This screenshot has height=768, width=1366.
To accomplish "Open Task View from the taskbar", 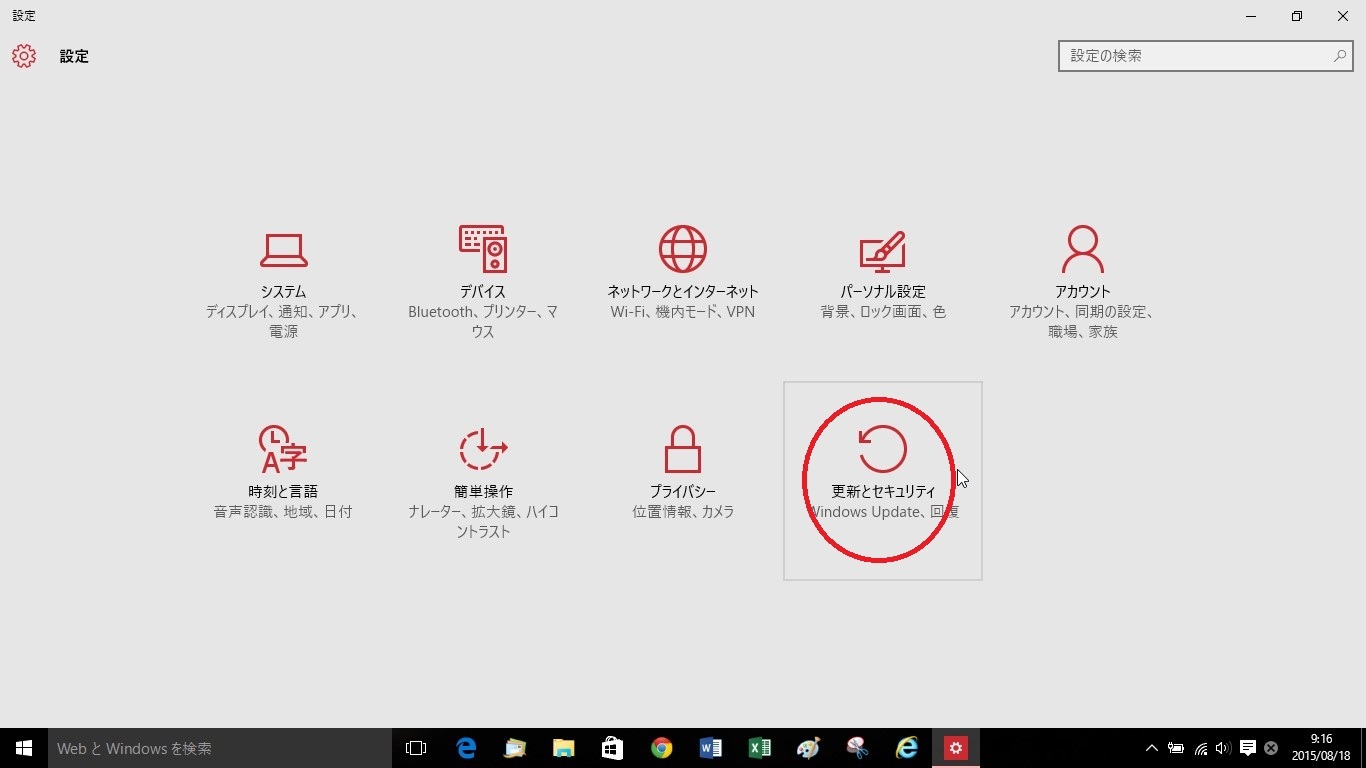I will coord(416,748).
